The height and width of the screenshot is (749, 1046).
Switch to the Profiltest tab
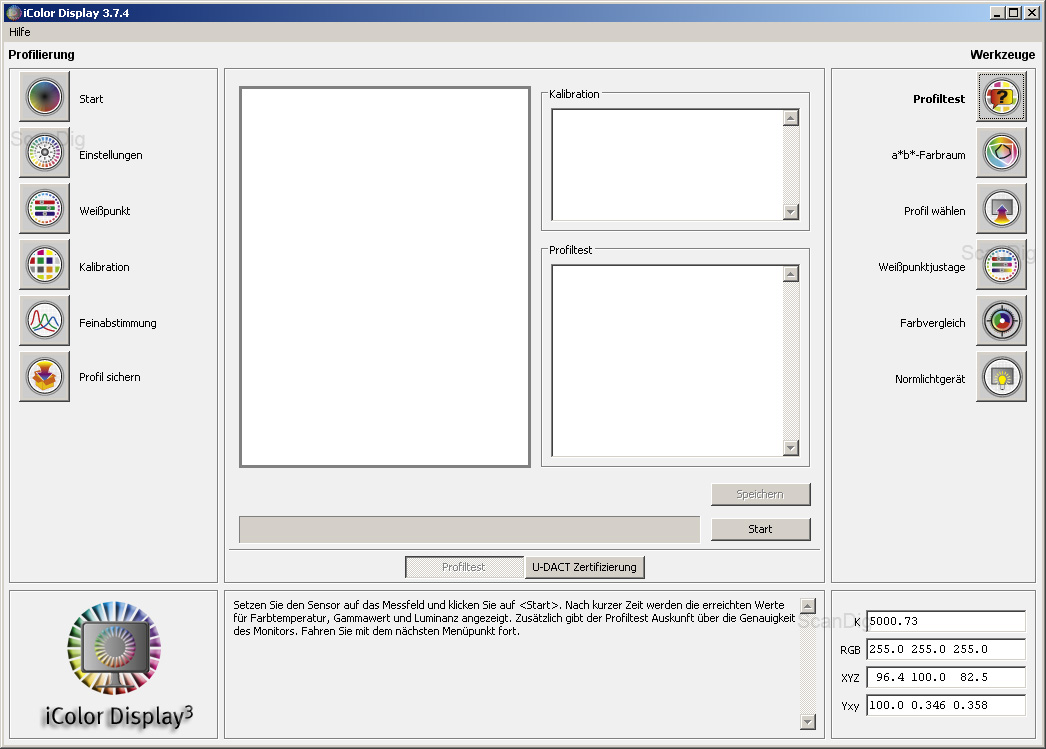pos(464,567)
